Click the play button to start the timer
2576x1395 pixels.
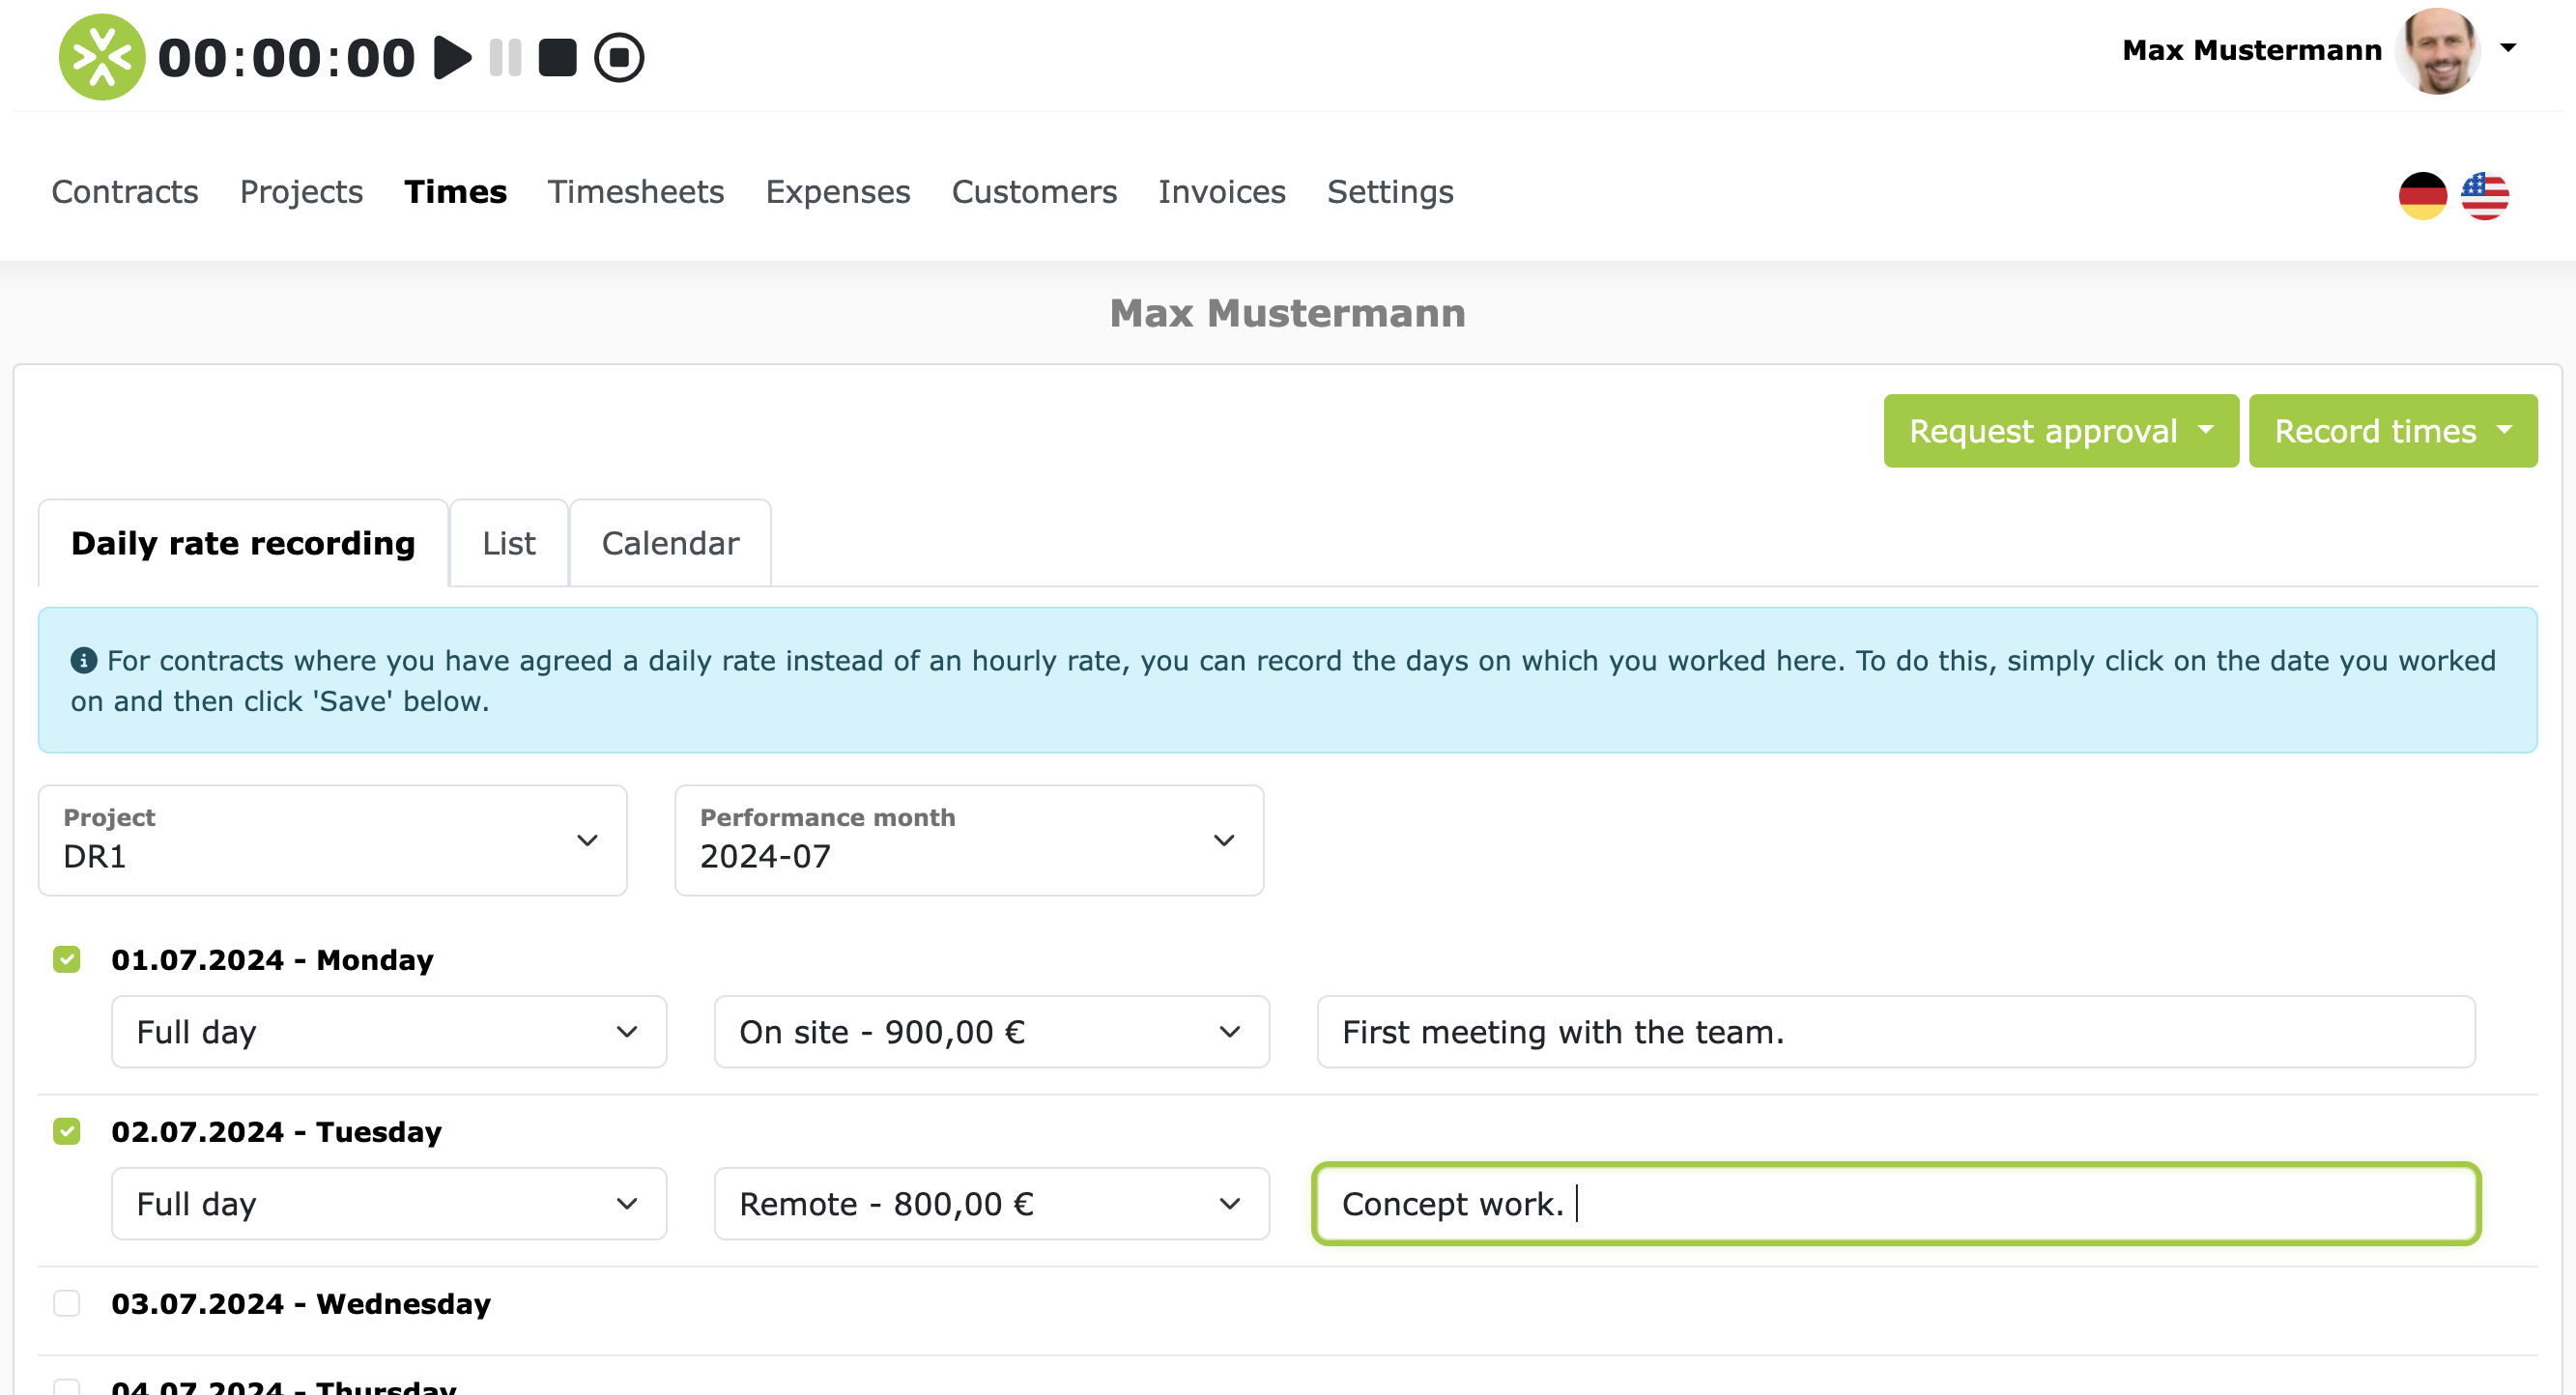[452, 57]
